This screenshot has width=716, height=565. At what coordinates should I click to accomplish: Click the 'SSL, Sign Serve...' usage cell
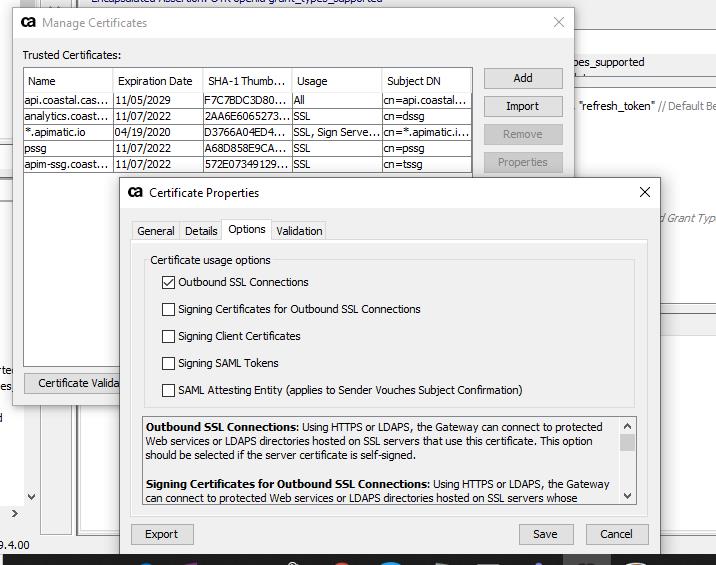pos(337,132)
